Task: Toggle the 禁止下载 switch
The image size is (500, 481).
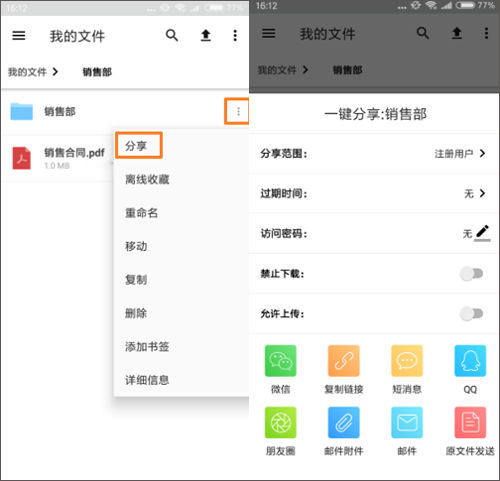Action: 471,274
